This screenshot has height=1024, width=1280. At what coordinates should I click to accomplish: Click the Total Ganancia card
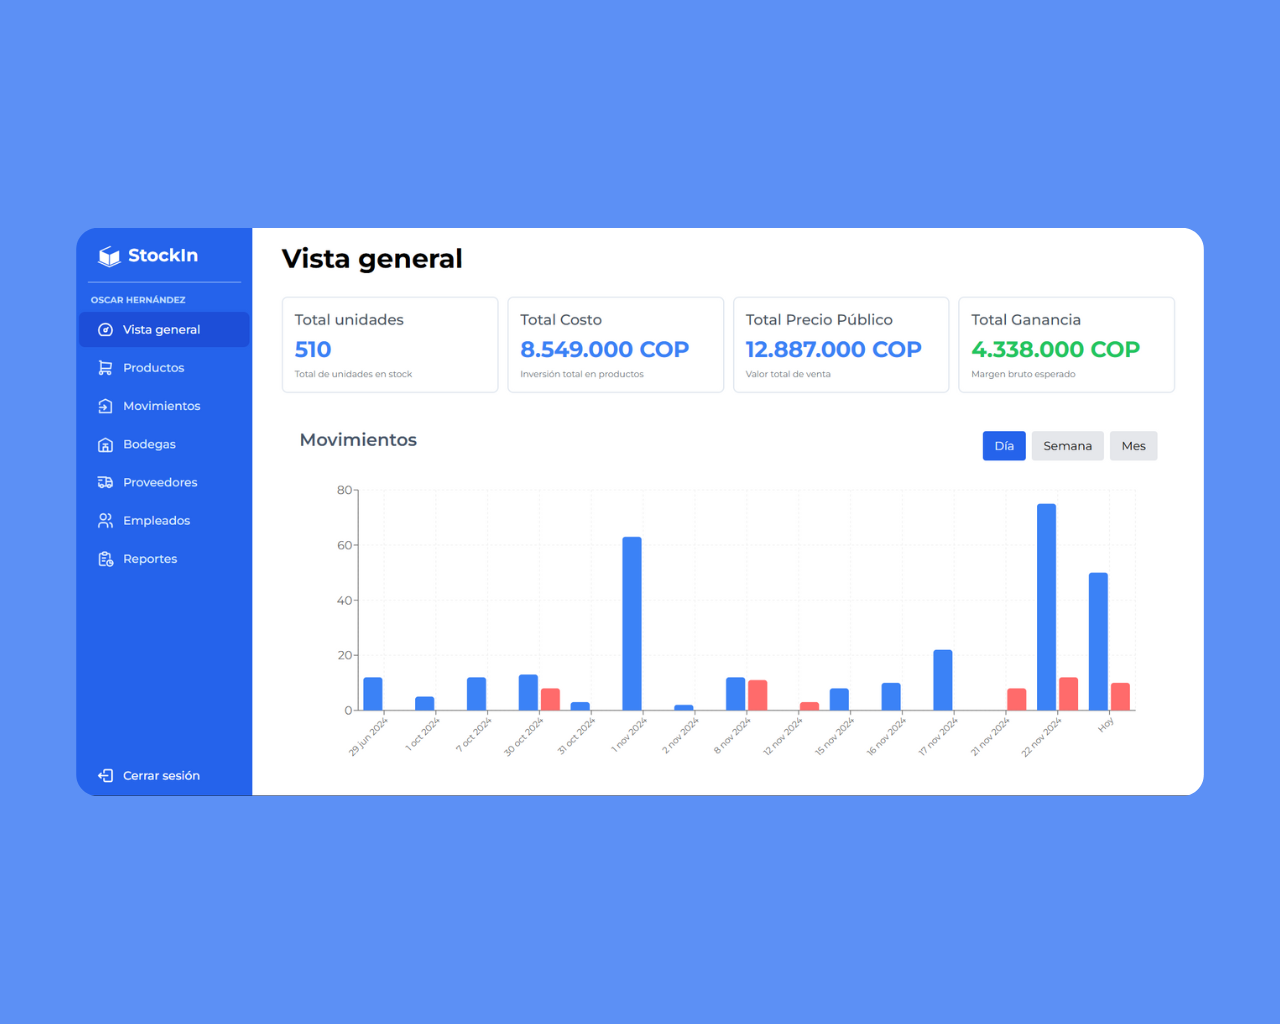point(1066,345)
